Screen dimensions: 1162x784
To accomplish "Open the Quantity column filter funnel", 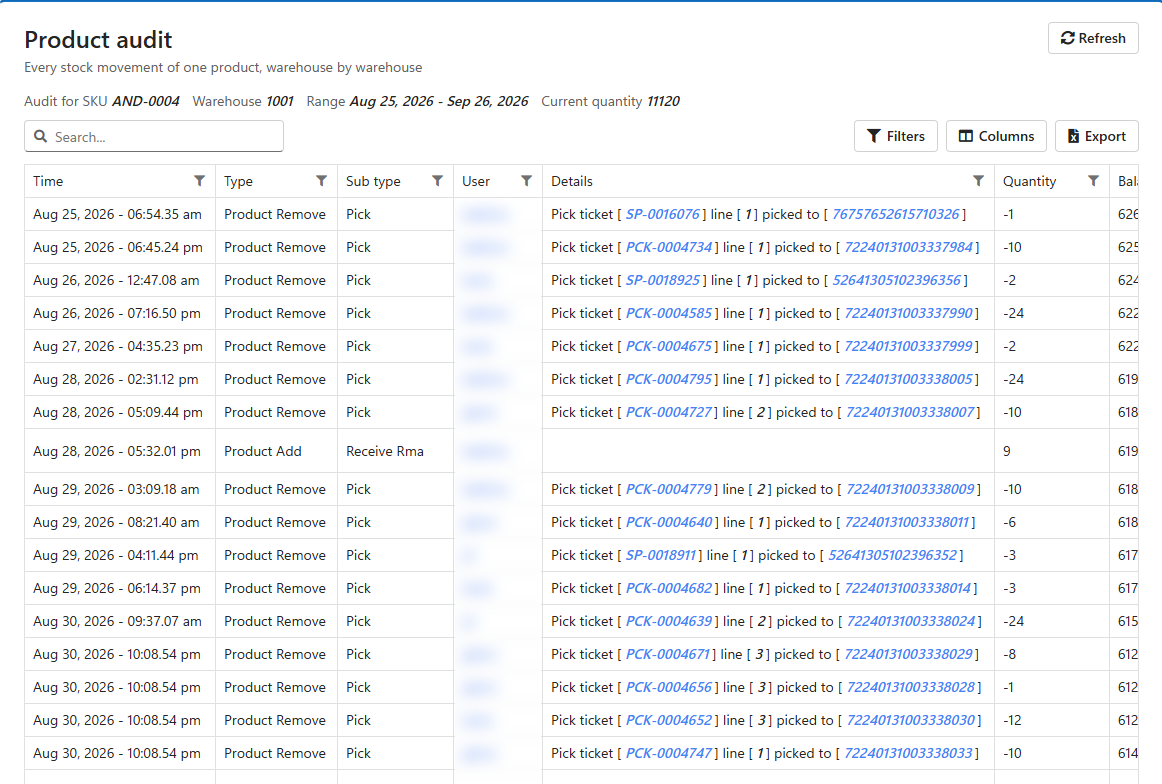I will pyautogui.click(x=1093, y=181).
